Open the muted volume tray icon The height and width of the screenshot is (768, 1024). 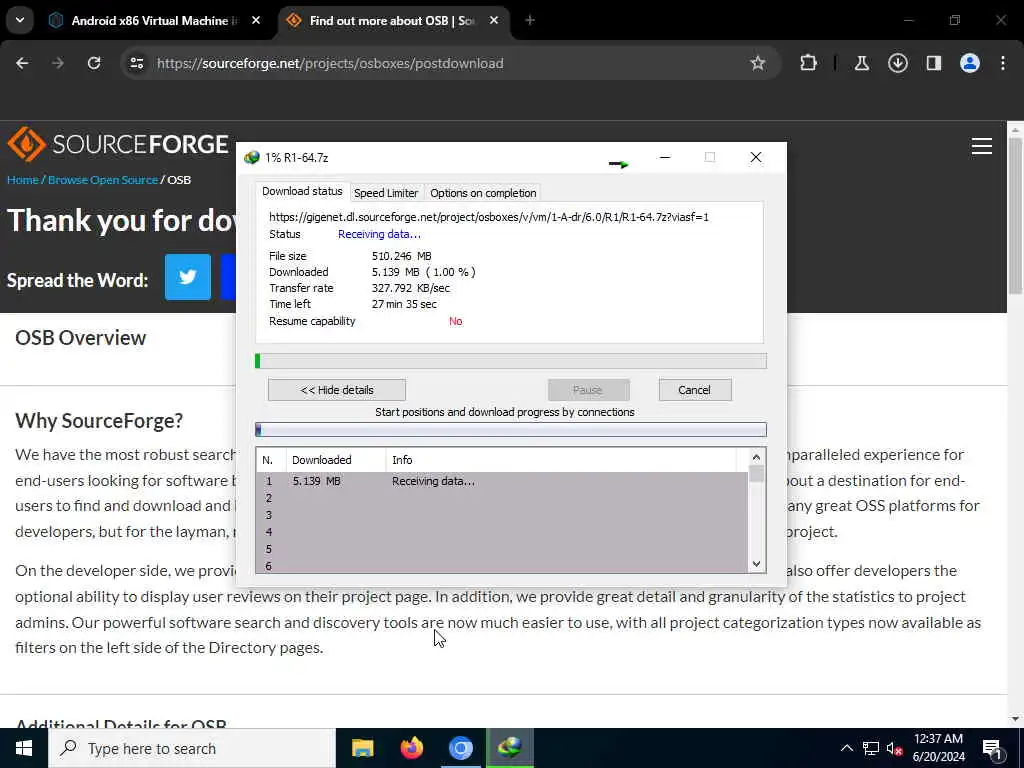coord(895,749)
